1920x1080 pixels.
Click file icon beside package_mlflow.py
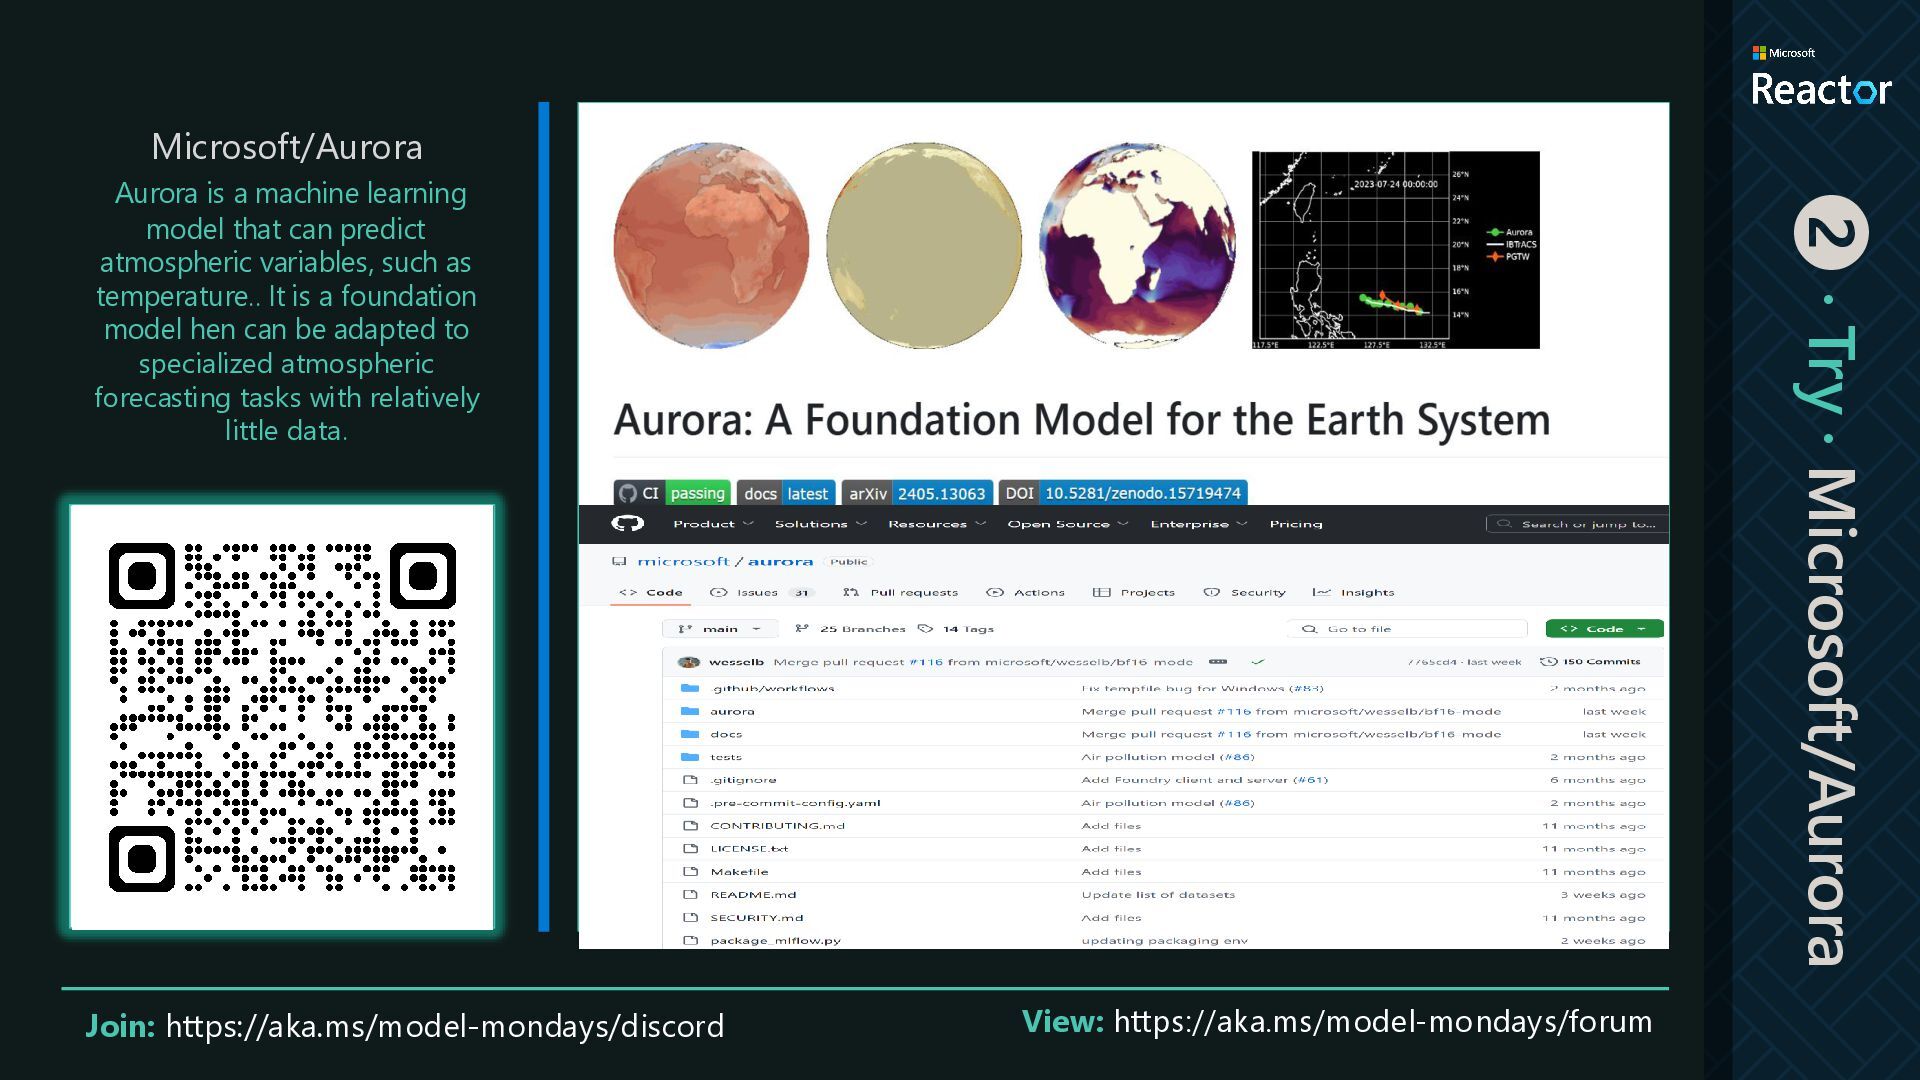[x=690, y=941]
